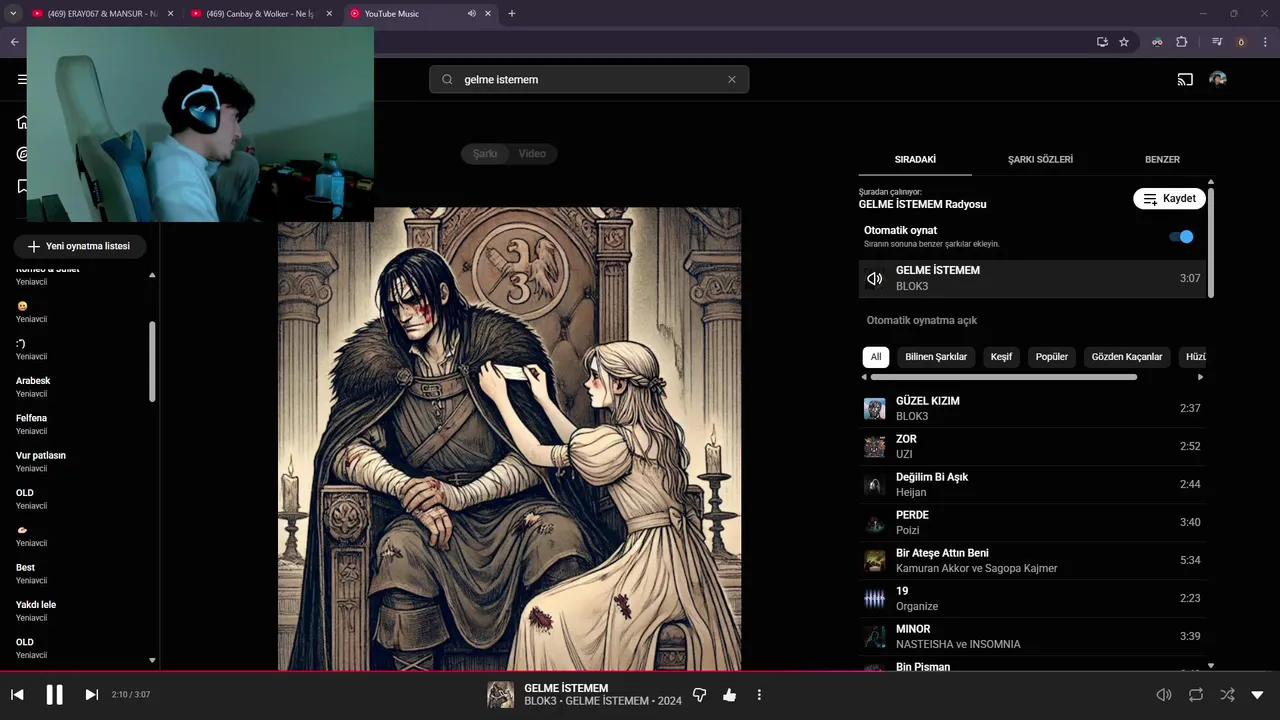Go to the previous track
1280x720 pixels.
tap(17, 695)
